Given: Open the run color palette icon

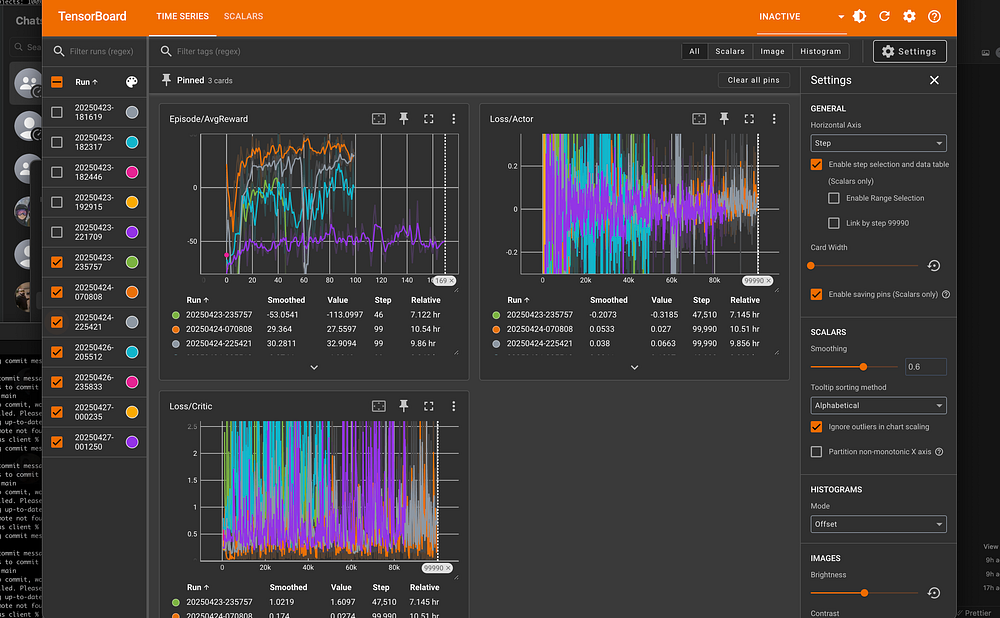Looking at the screenshot, I should (132, 82).
